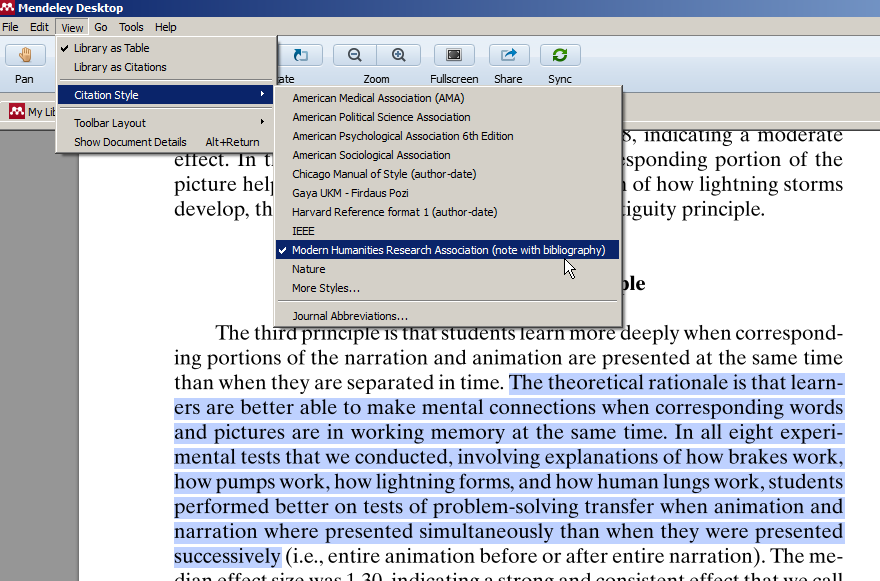The height and width of the screenshot is (581, 880).
Task: Open the Edit menu
Action: (x=39, y=27)
